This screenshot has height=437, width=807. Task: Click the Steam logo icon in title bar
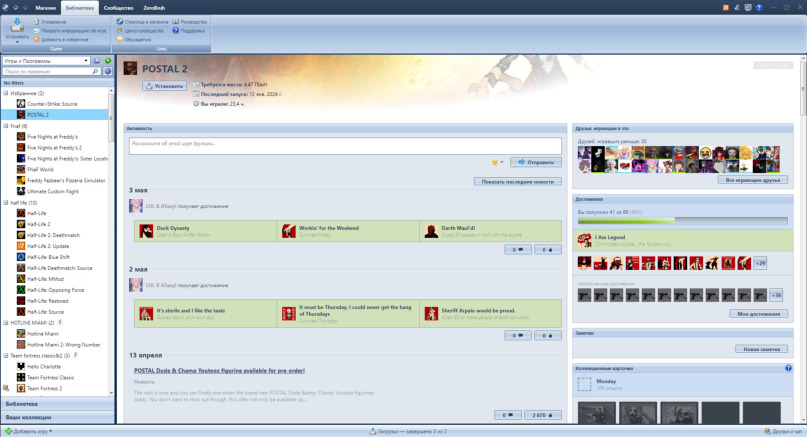6,8
